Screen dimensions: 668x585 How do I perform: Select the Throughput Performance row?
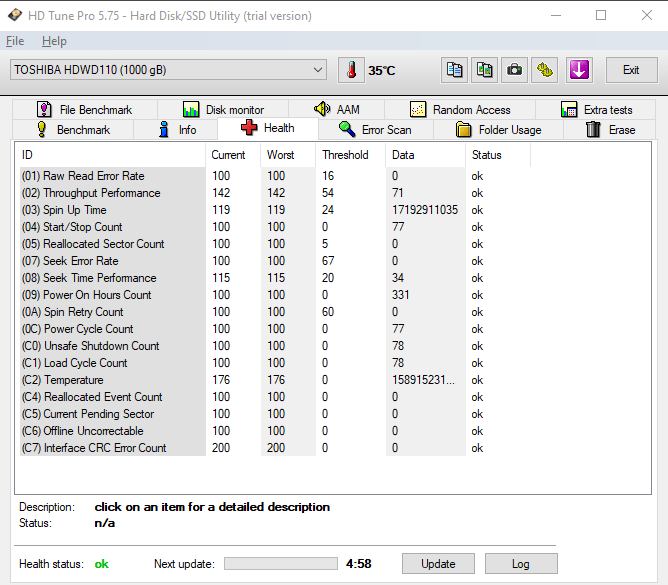pyautogui.click(x=275, y=193)
